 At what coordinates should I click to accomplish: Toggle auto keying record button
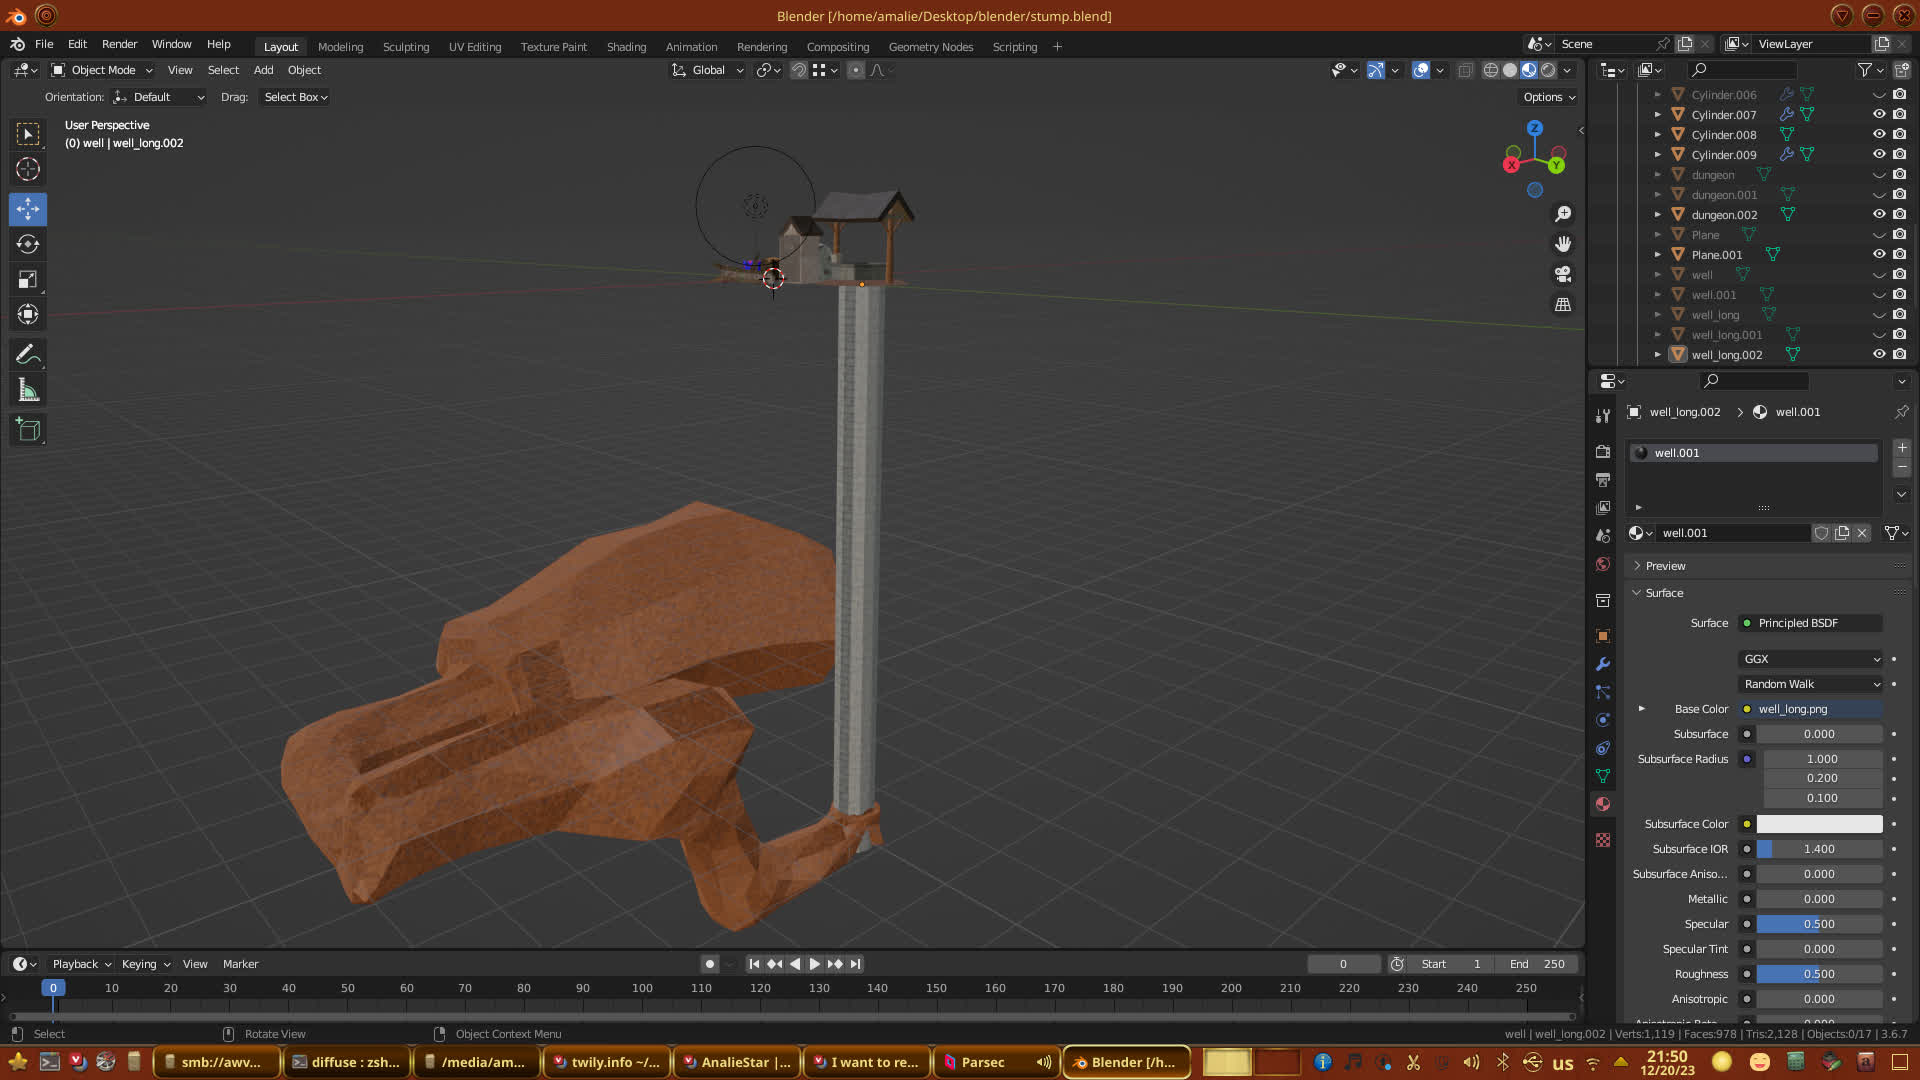[x=710, y=964]
